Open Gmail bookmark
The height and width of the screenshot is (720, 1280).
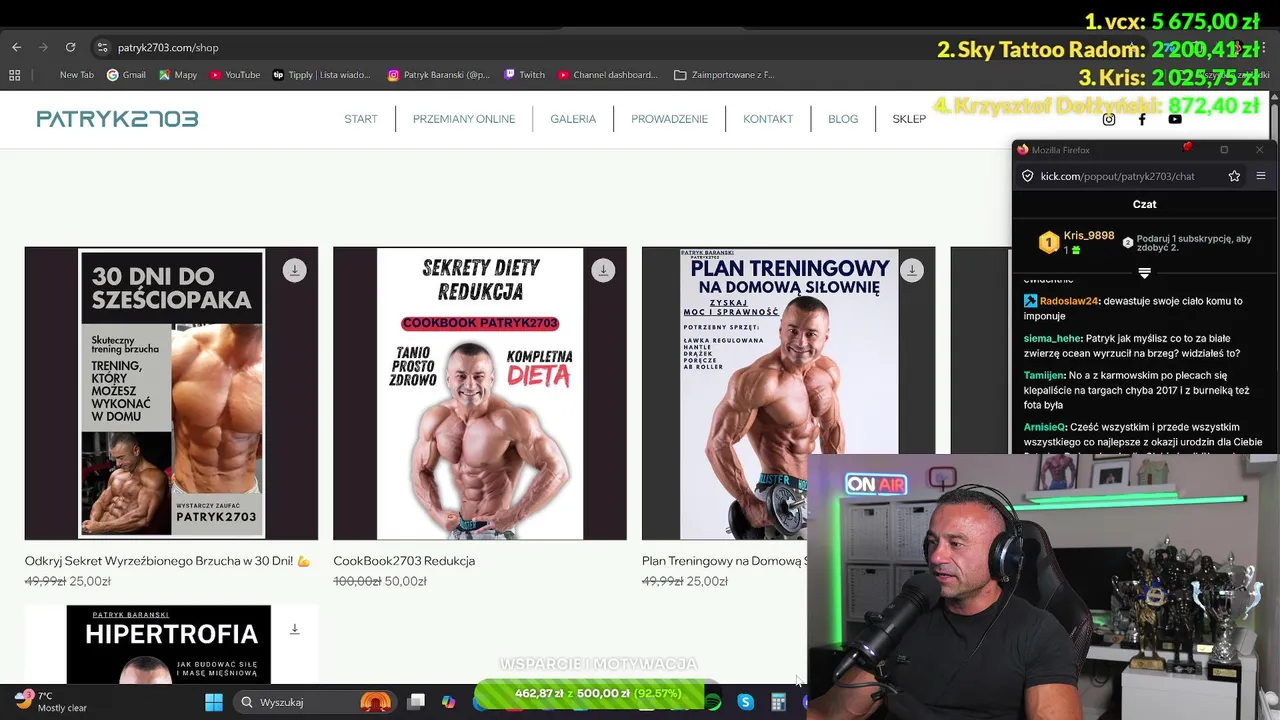(126, 75)
